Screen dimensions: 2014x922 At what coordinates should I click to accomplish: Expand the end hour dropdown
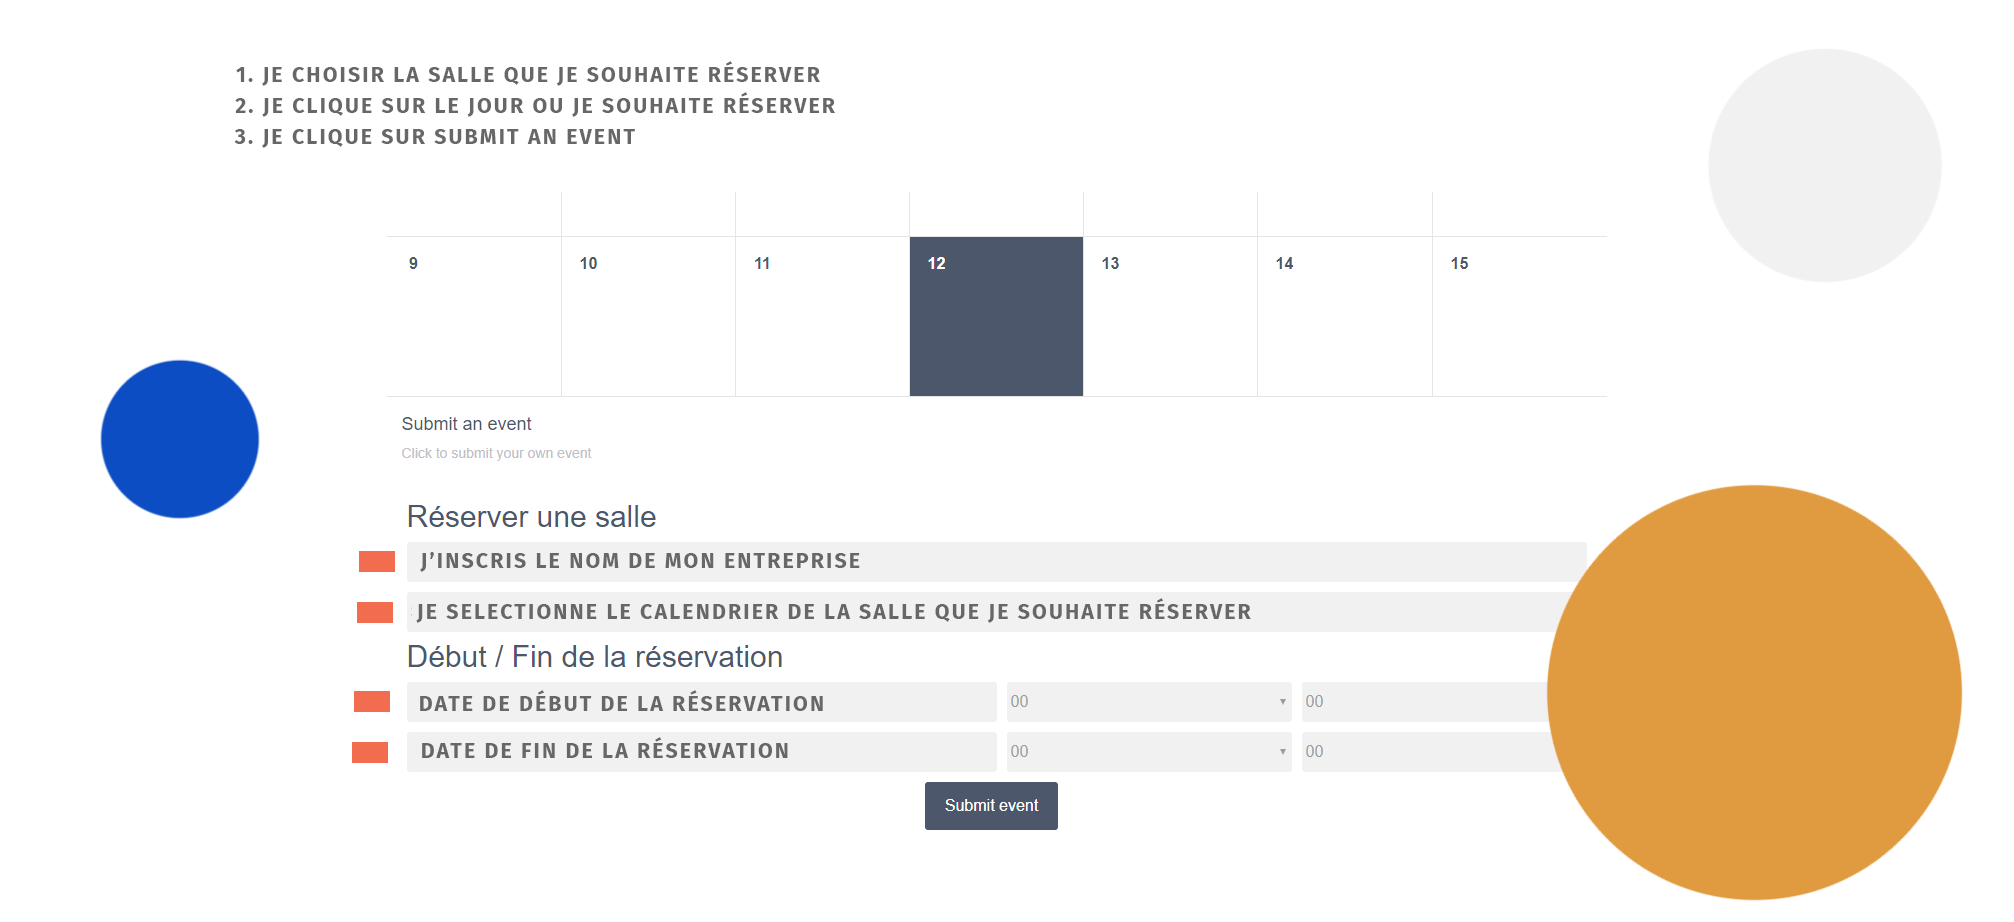coord(1148,752)
